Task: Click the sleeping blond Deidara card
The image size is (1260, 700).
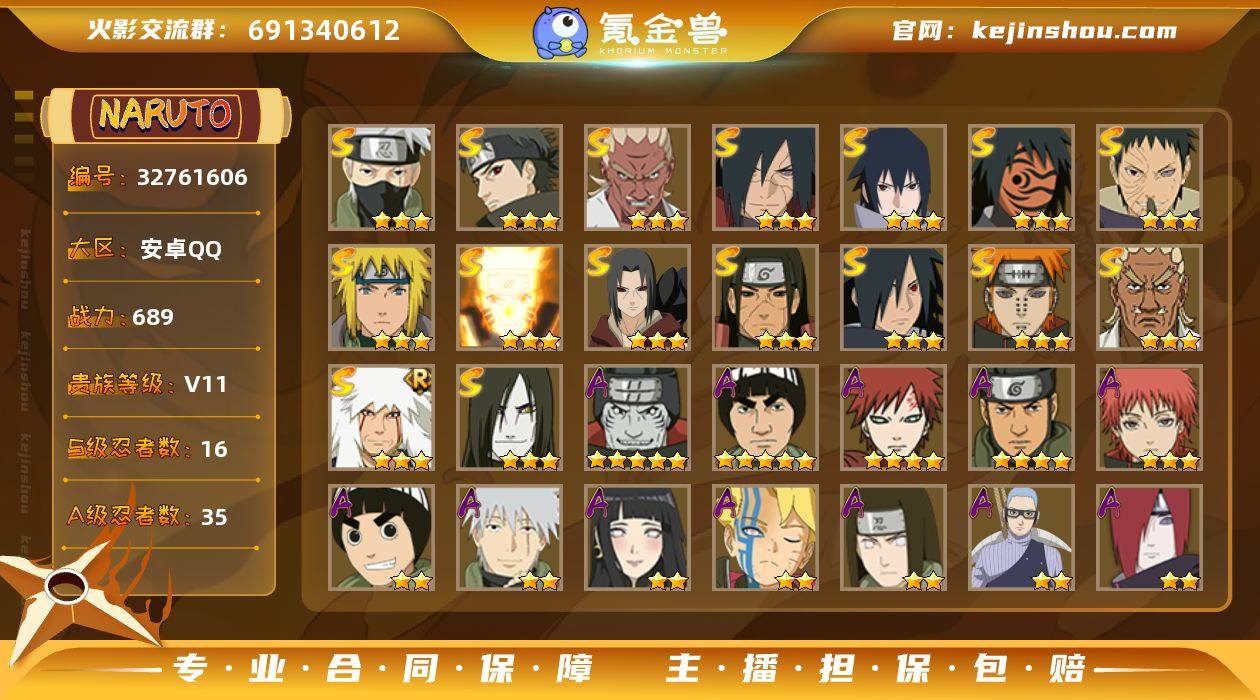Action: pos(765,538)
